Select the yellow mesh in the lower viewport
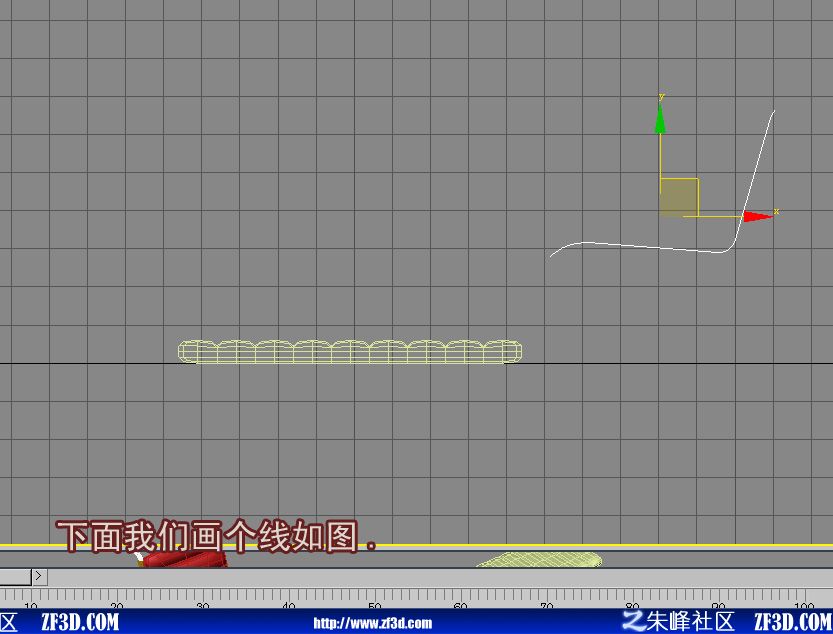Screen dimensions: 833x634 coord(540,560)
